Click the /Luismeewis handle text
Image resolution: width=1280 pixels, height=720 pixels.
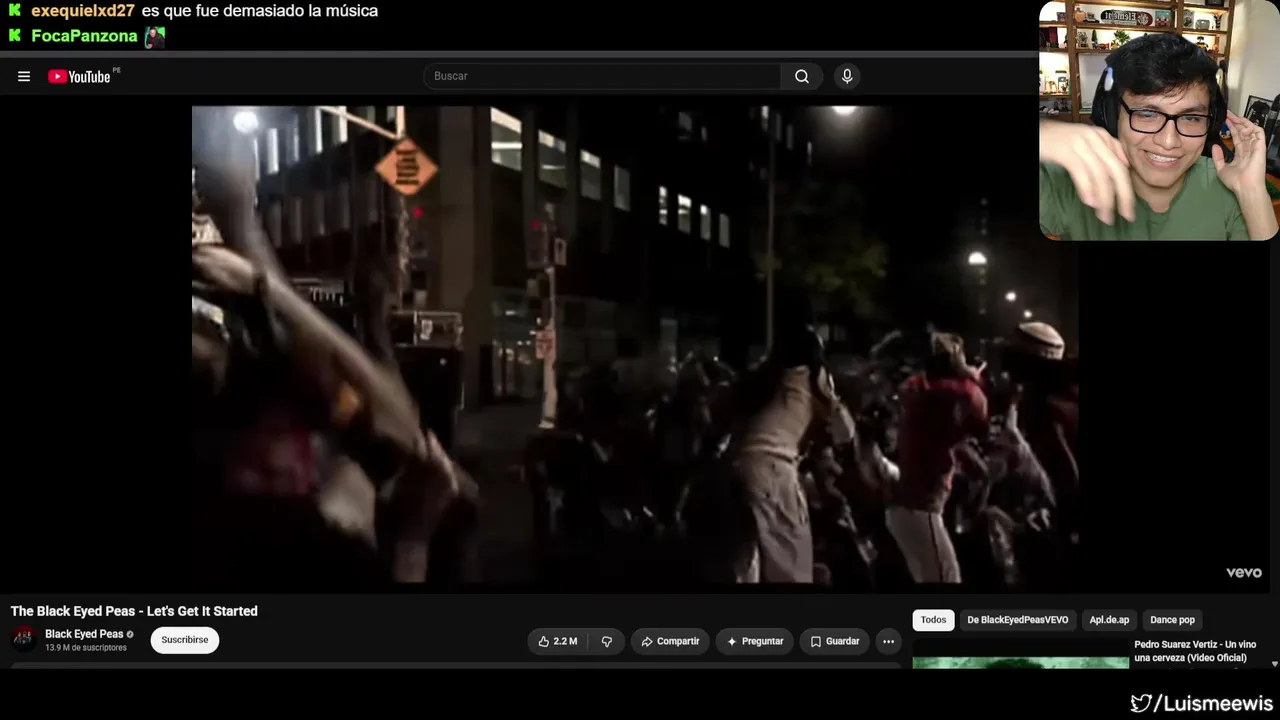pyautogui.click(x=1214, y=704)
